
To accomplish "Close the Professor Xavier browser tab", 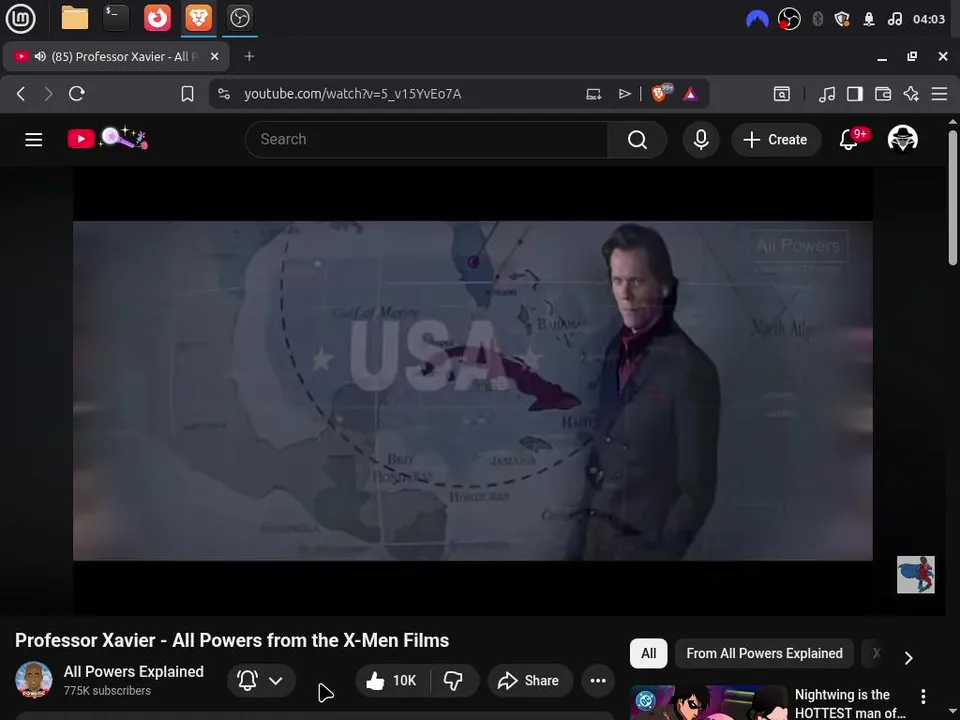I will click(x=214, y=56).
